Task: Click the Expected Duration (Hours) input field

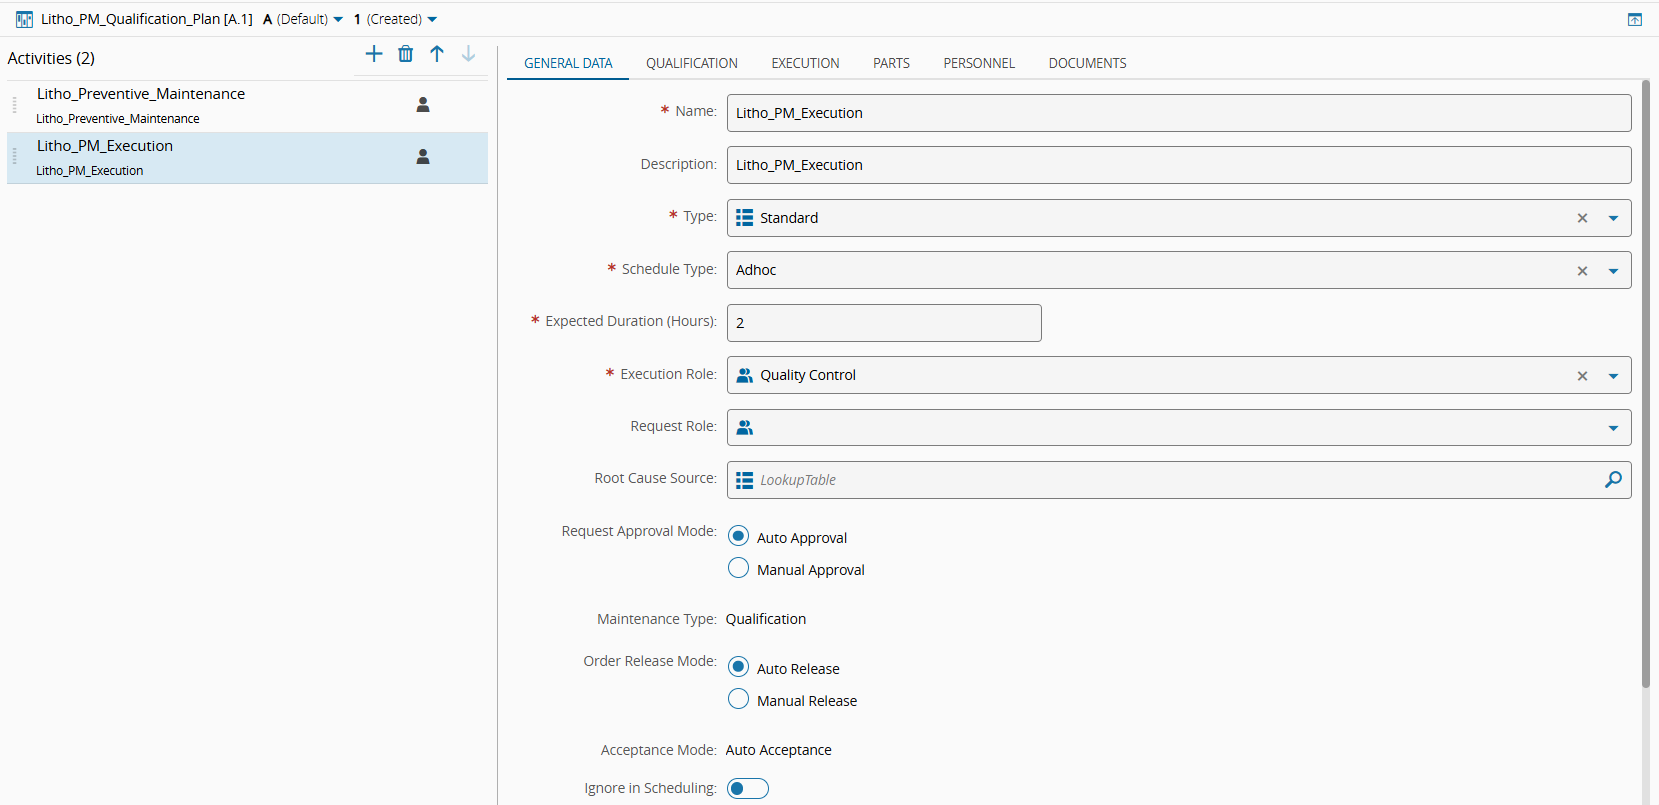Action: (x=883, y=323)
